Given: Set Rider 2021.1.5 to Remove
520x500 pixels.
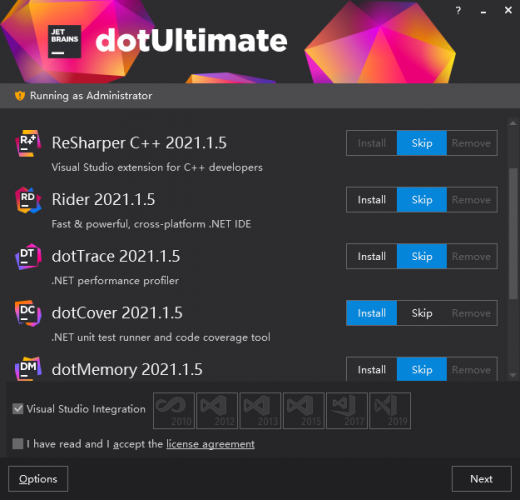Looking at the screenshot, I should click(x=472, y=200).
